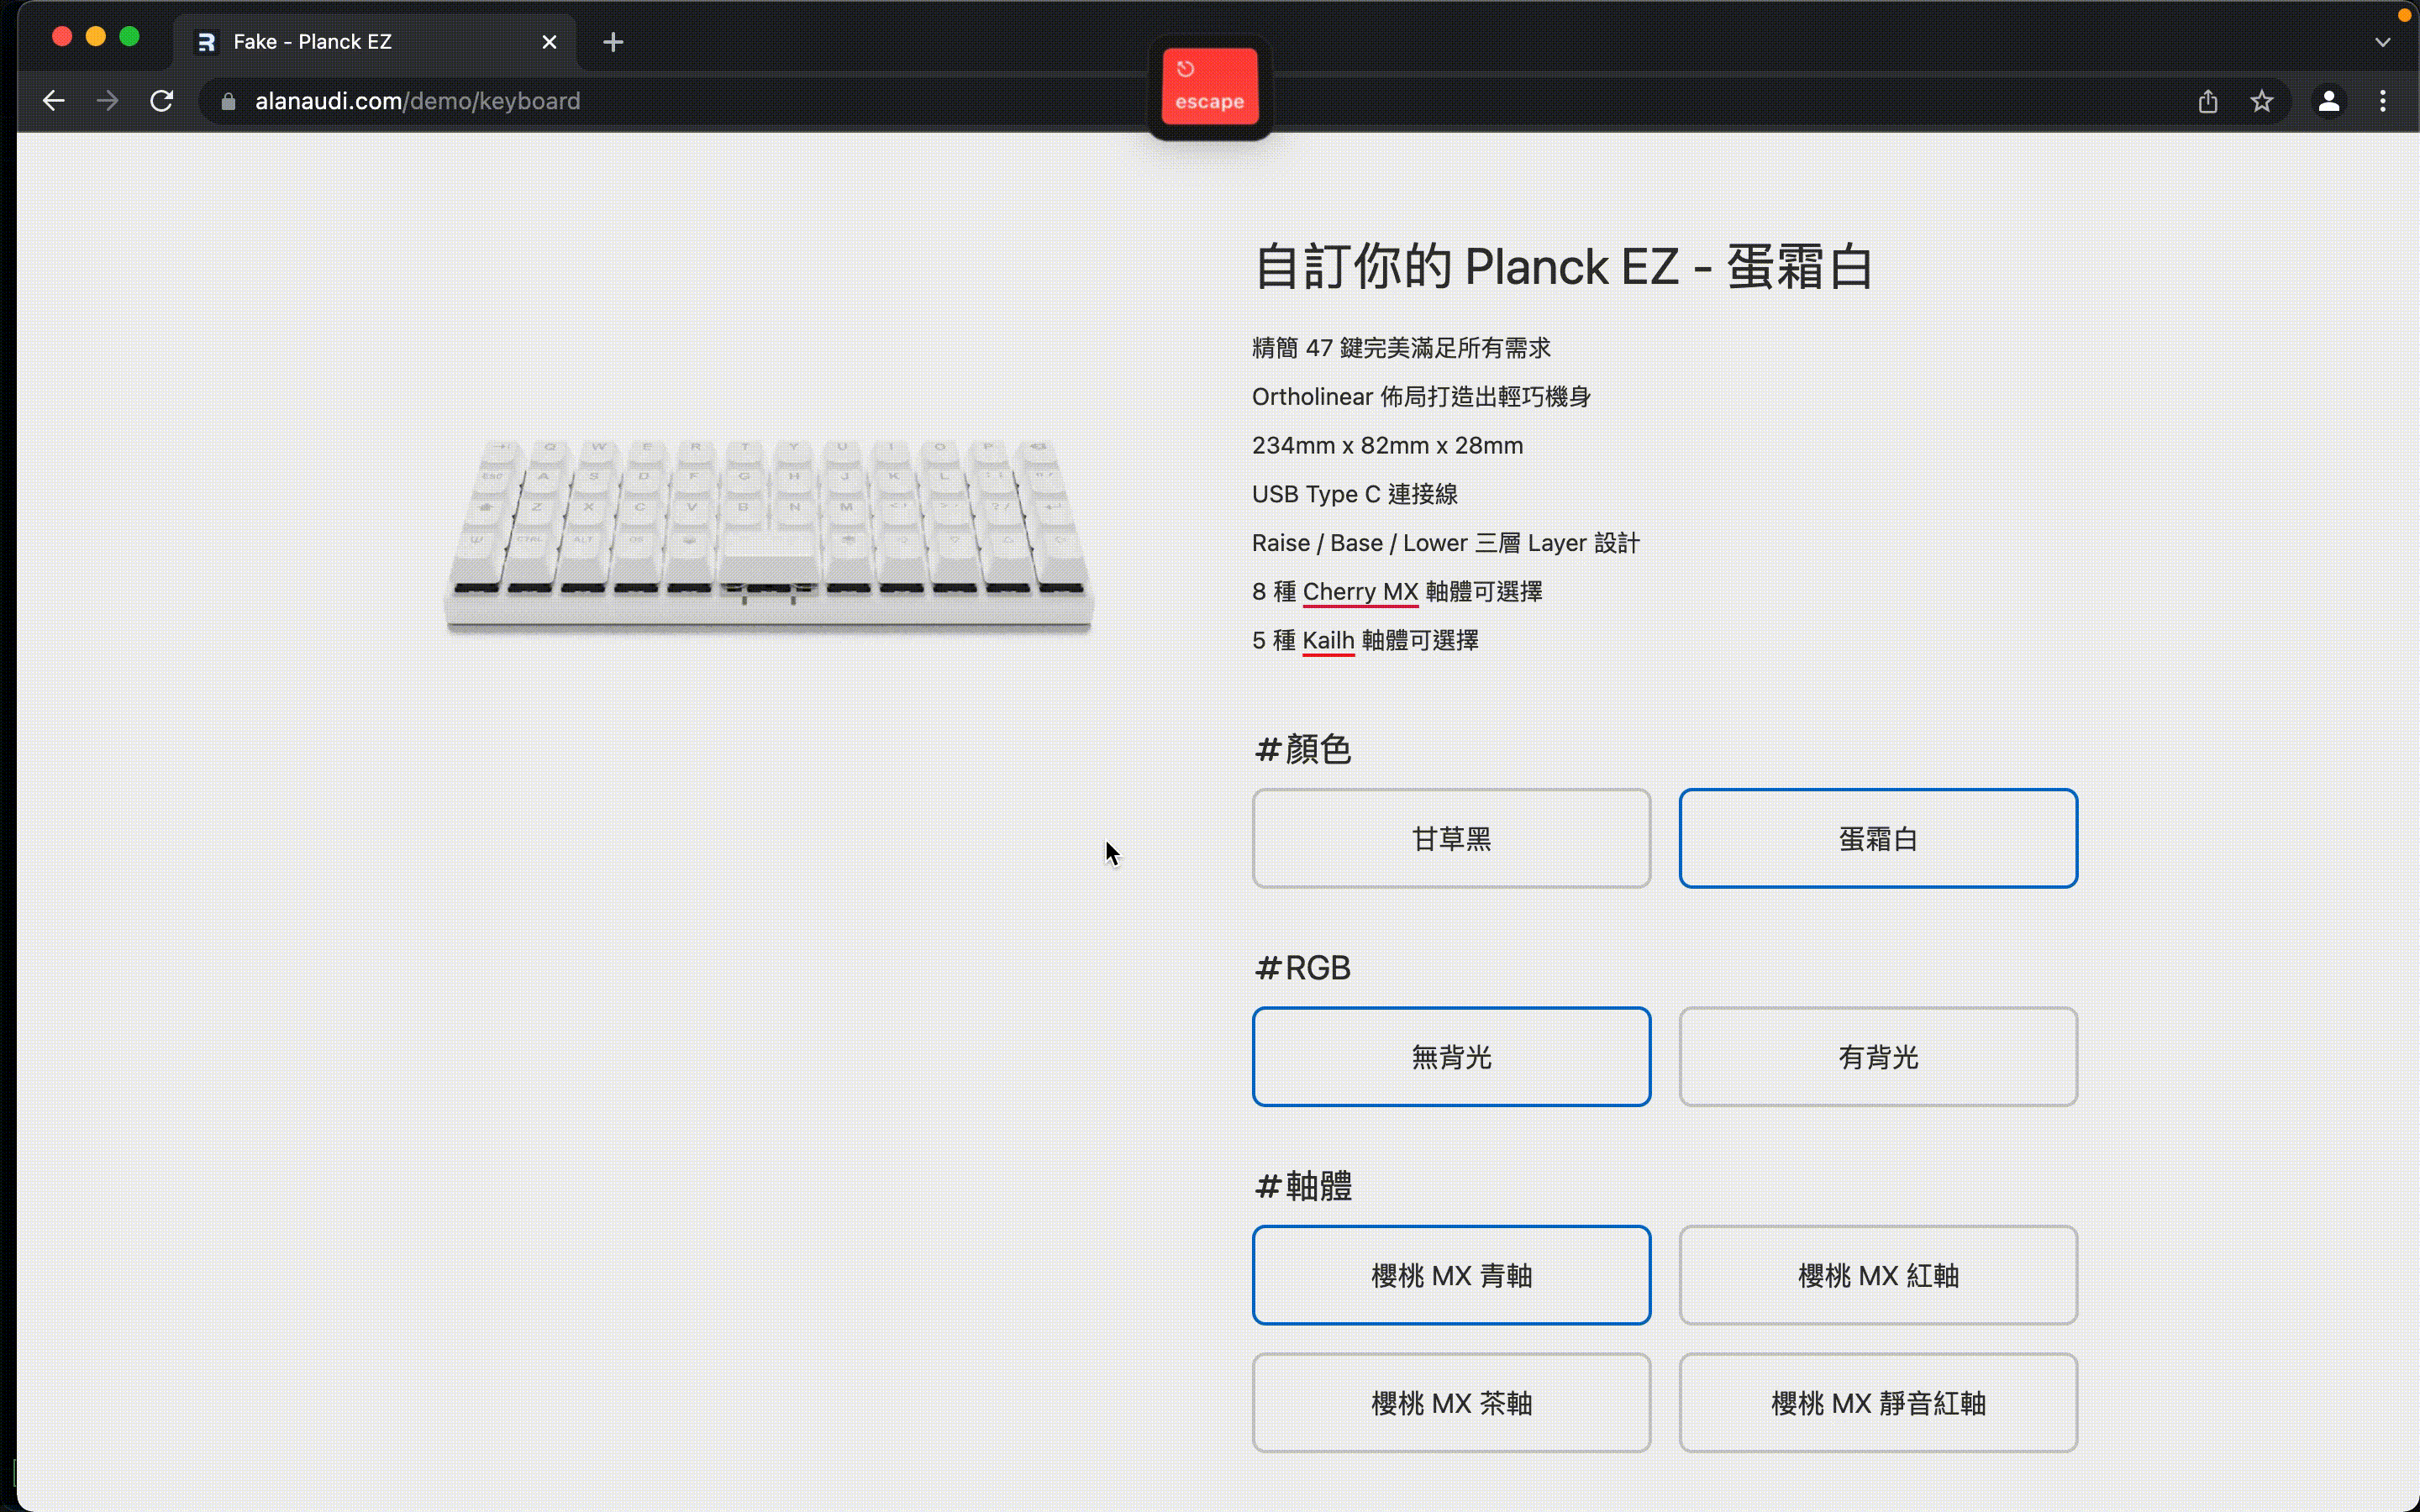The image size is (2420, 1512).
Task: Open a new tab with plus
Action: click(613, 42)
